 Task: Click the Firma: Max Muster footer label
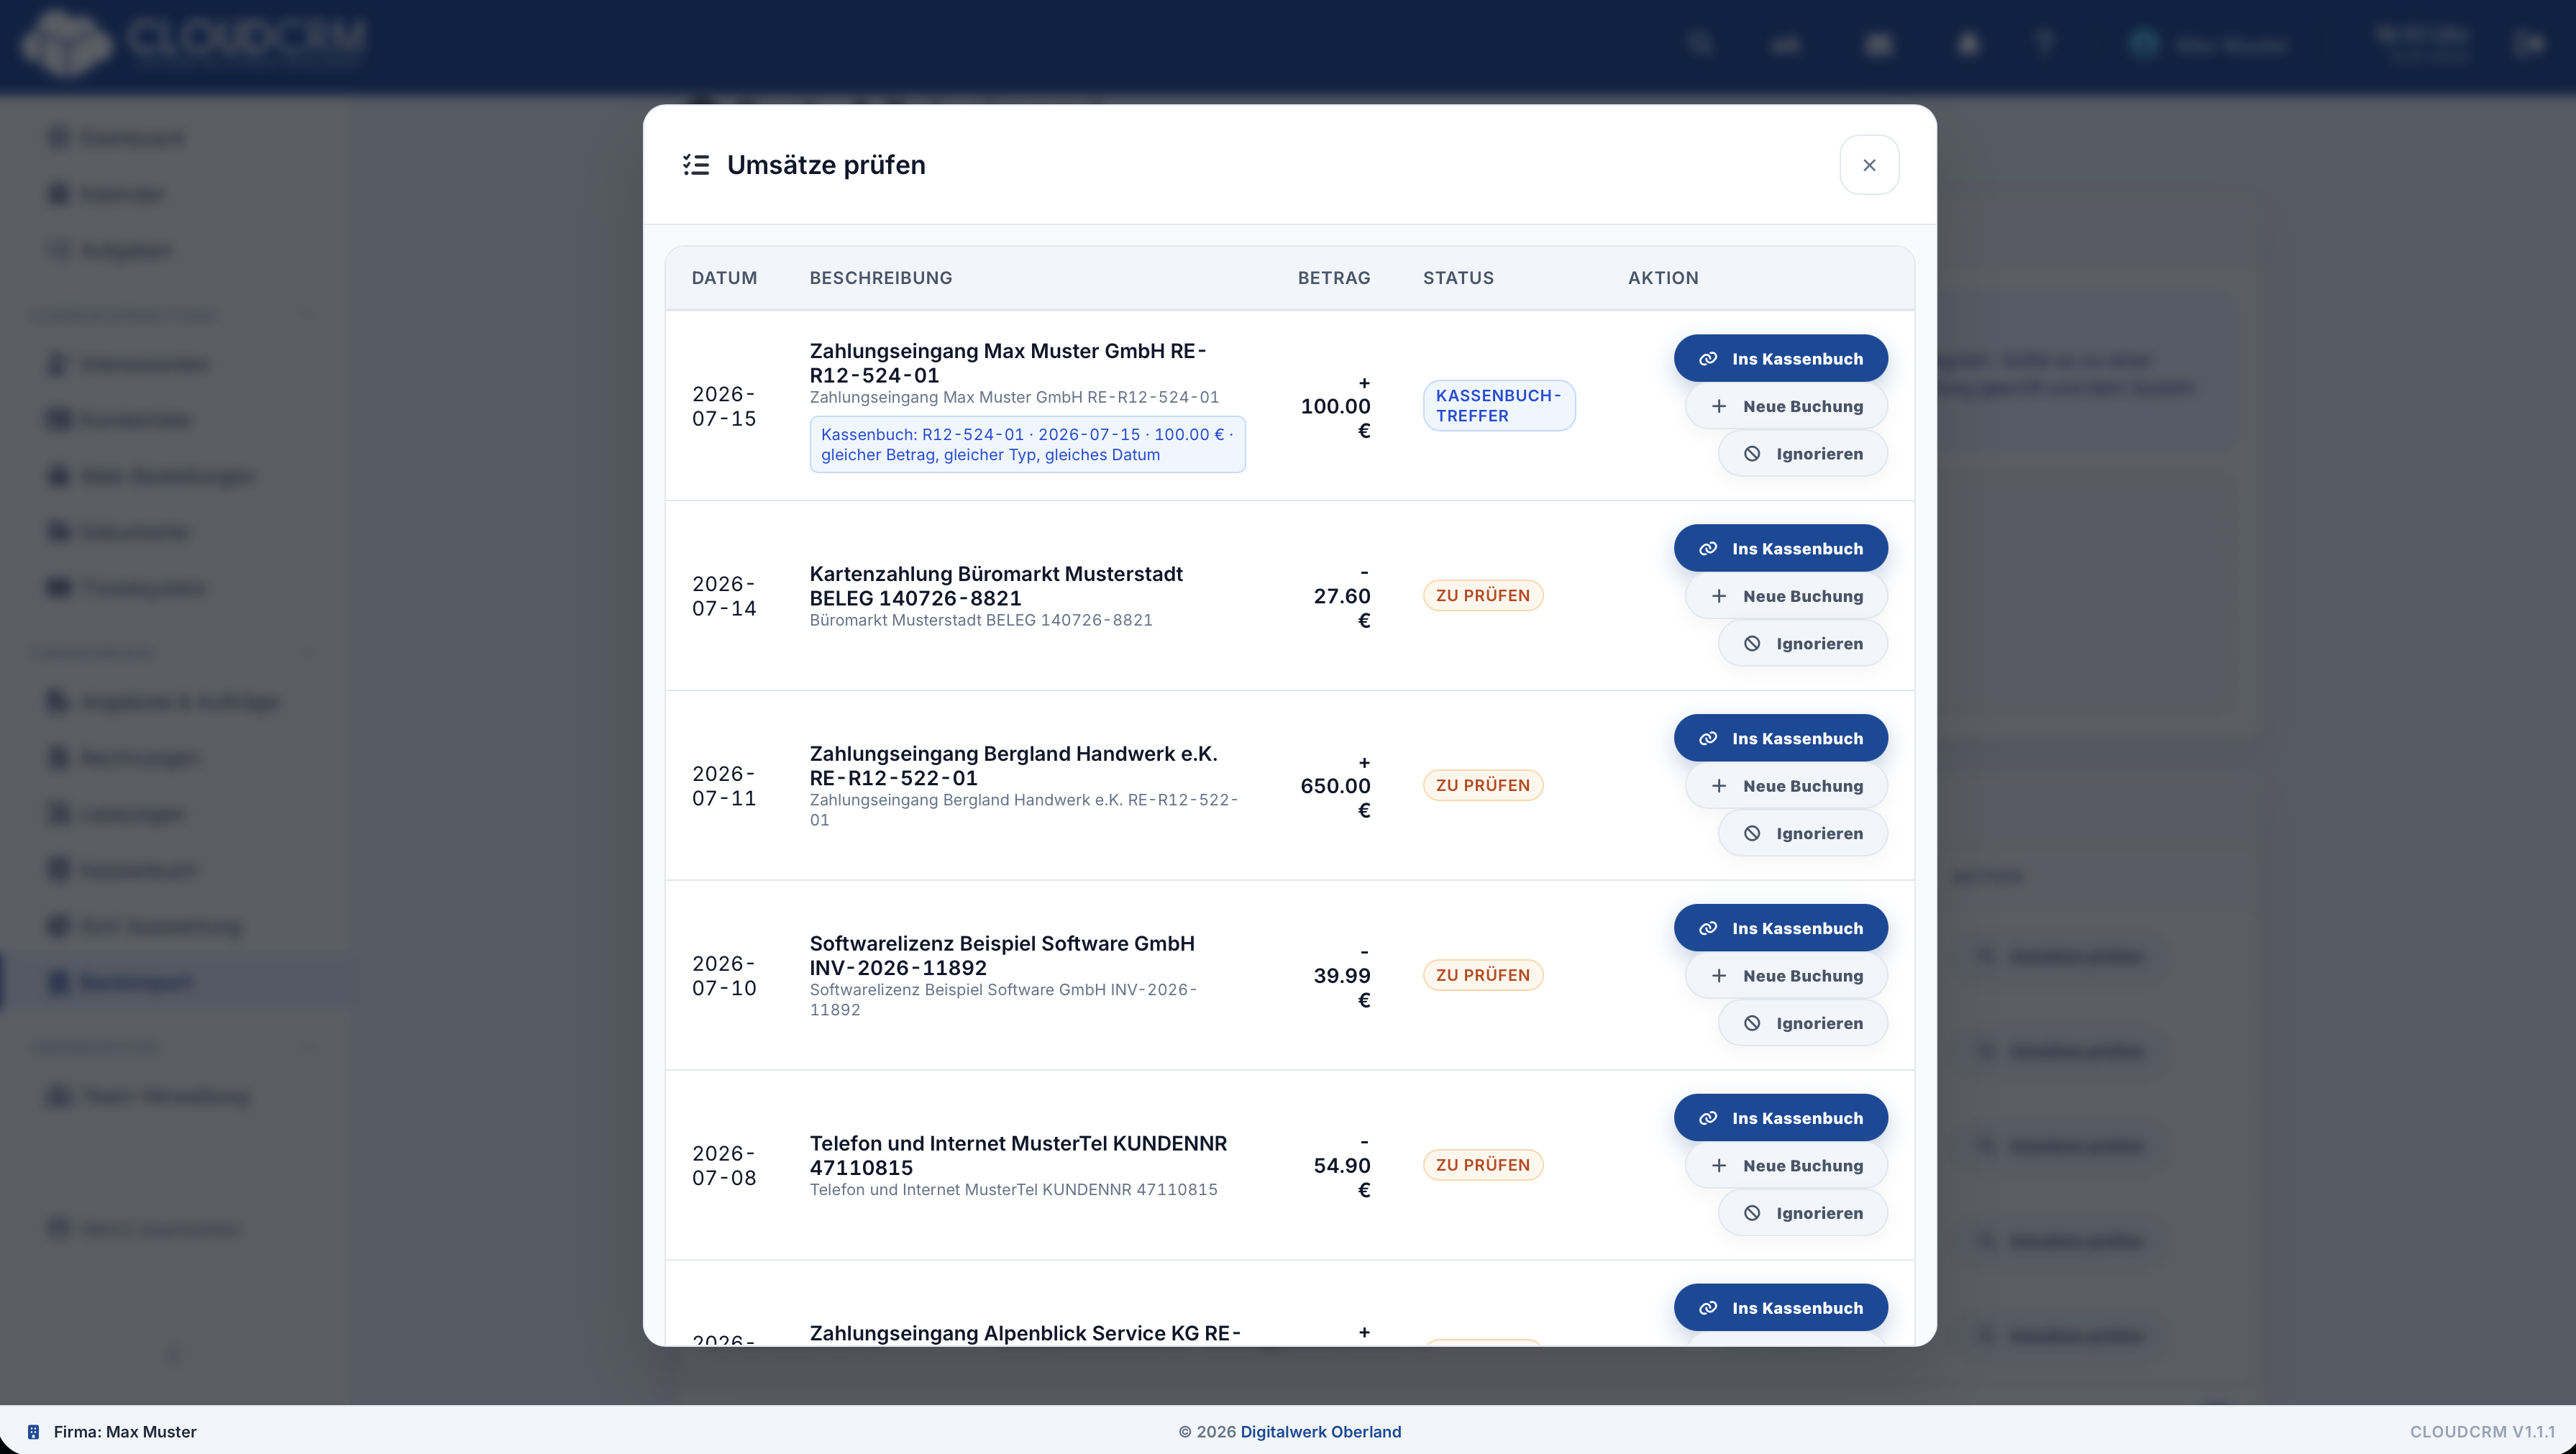[x=125, y=1432]
